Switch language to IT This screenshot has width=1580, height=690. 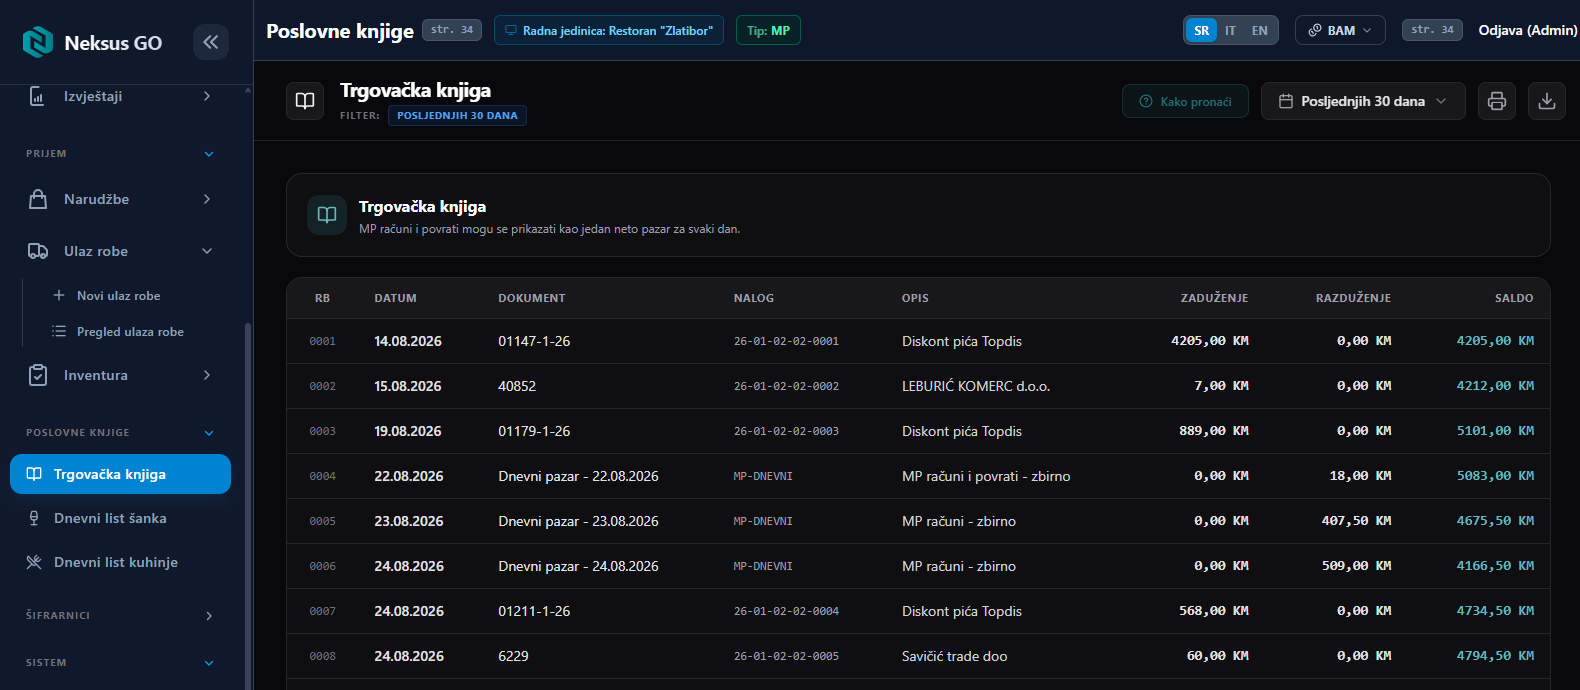click(x=1230, y=30)
